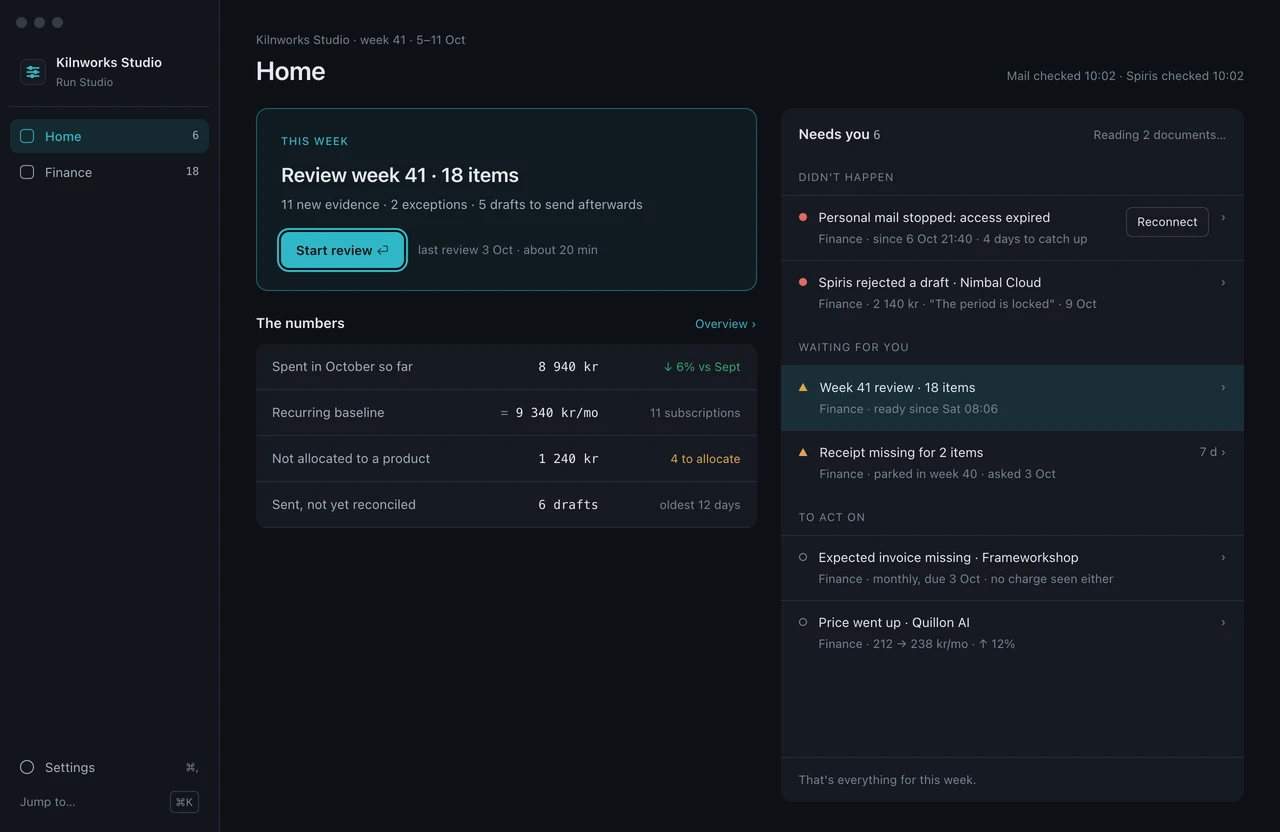Click the red dot beside Personal mail stopped
The height and width of the screenshot is (832, 1280).
tap(803, 217)
